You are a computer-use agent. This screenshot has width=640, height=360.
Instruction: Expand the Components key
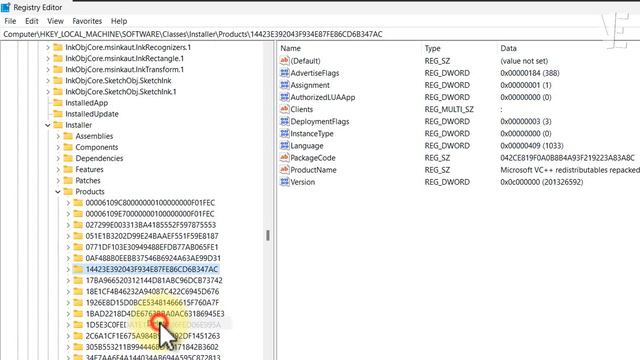[58, 147]
